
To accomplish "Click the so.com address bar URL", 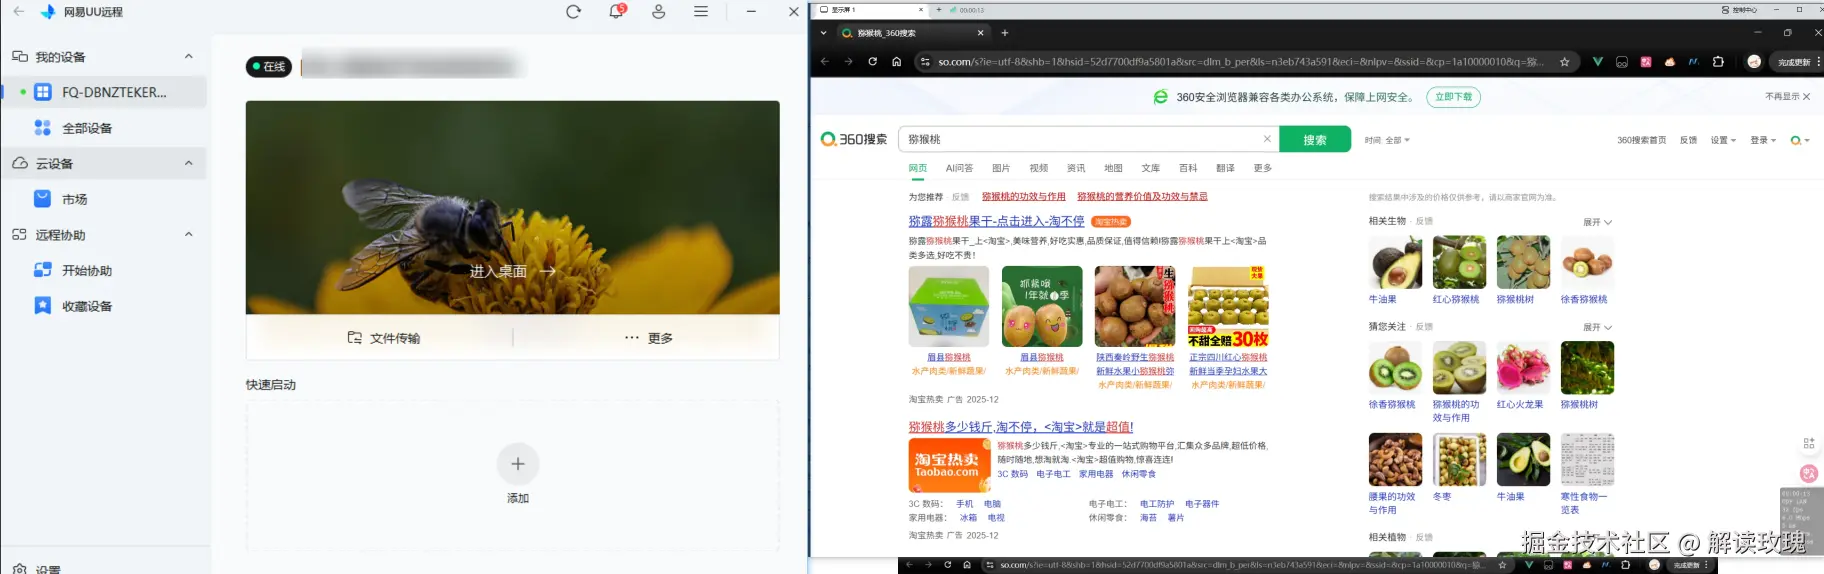I will 1240,62.
